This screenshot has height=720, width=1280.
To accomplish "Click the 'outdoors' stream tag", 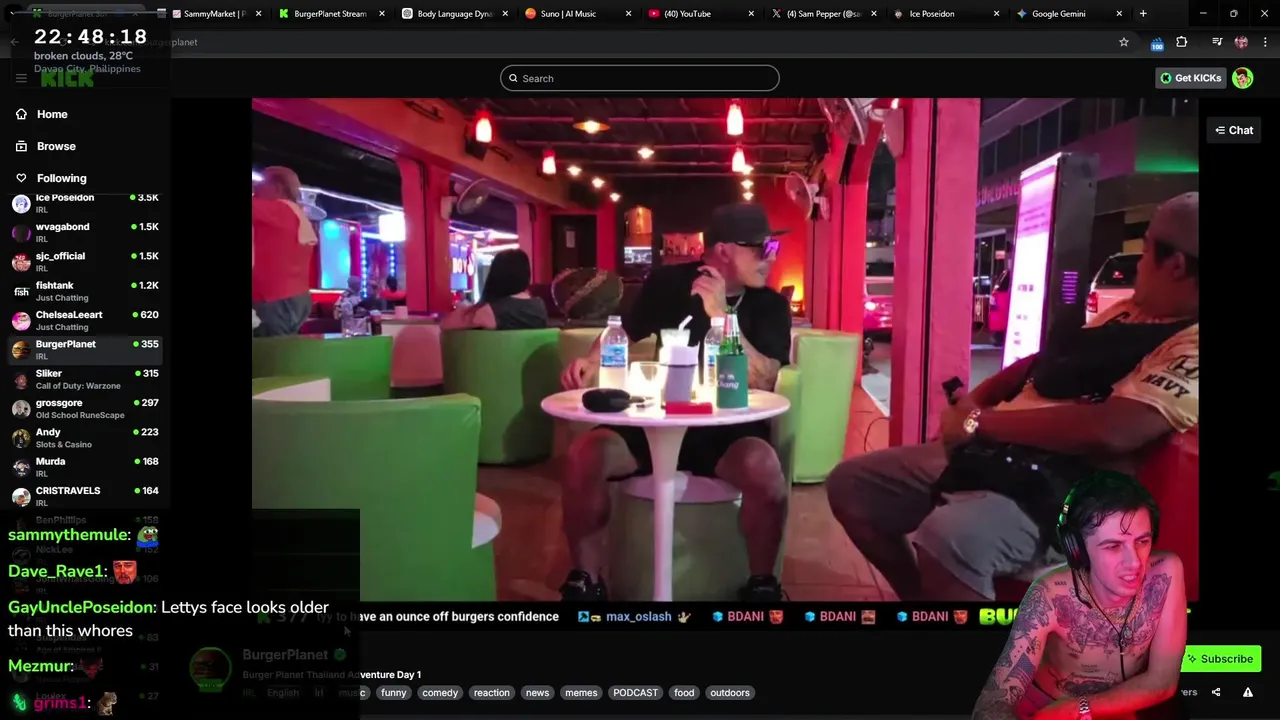I will (729, 692).
